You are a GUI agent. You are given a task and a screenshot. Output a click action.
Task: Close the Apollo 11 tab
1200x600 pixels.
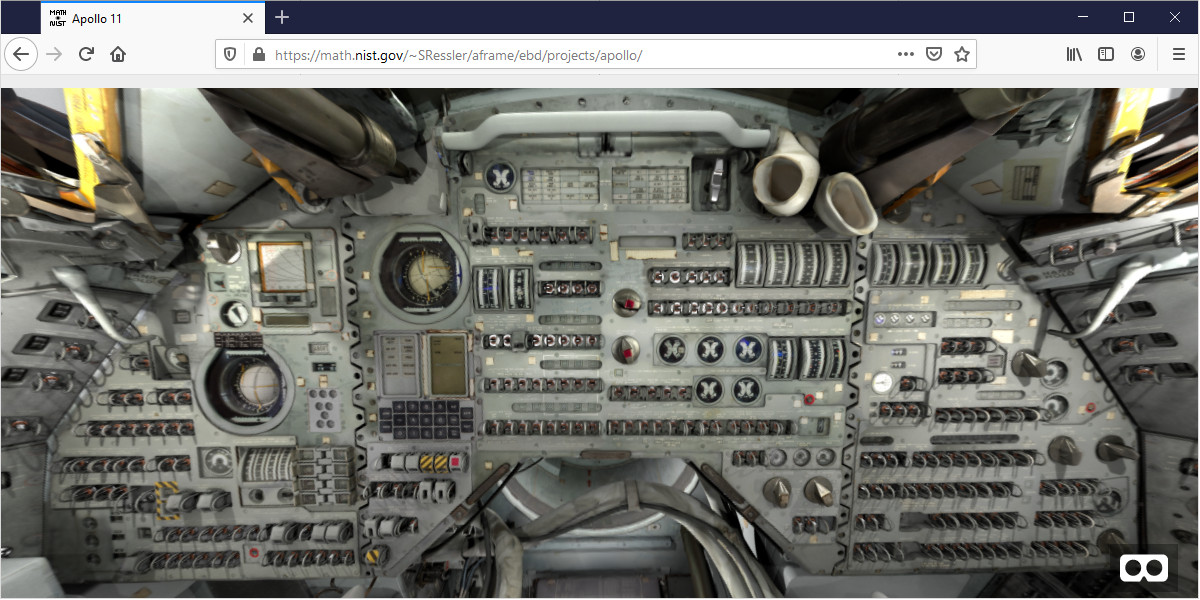pos(248,17)
